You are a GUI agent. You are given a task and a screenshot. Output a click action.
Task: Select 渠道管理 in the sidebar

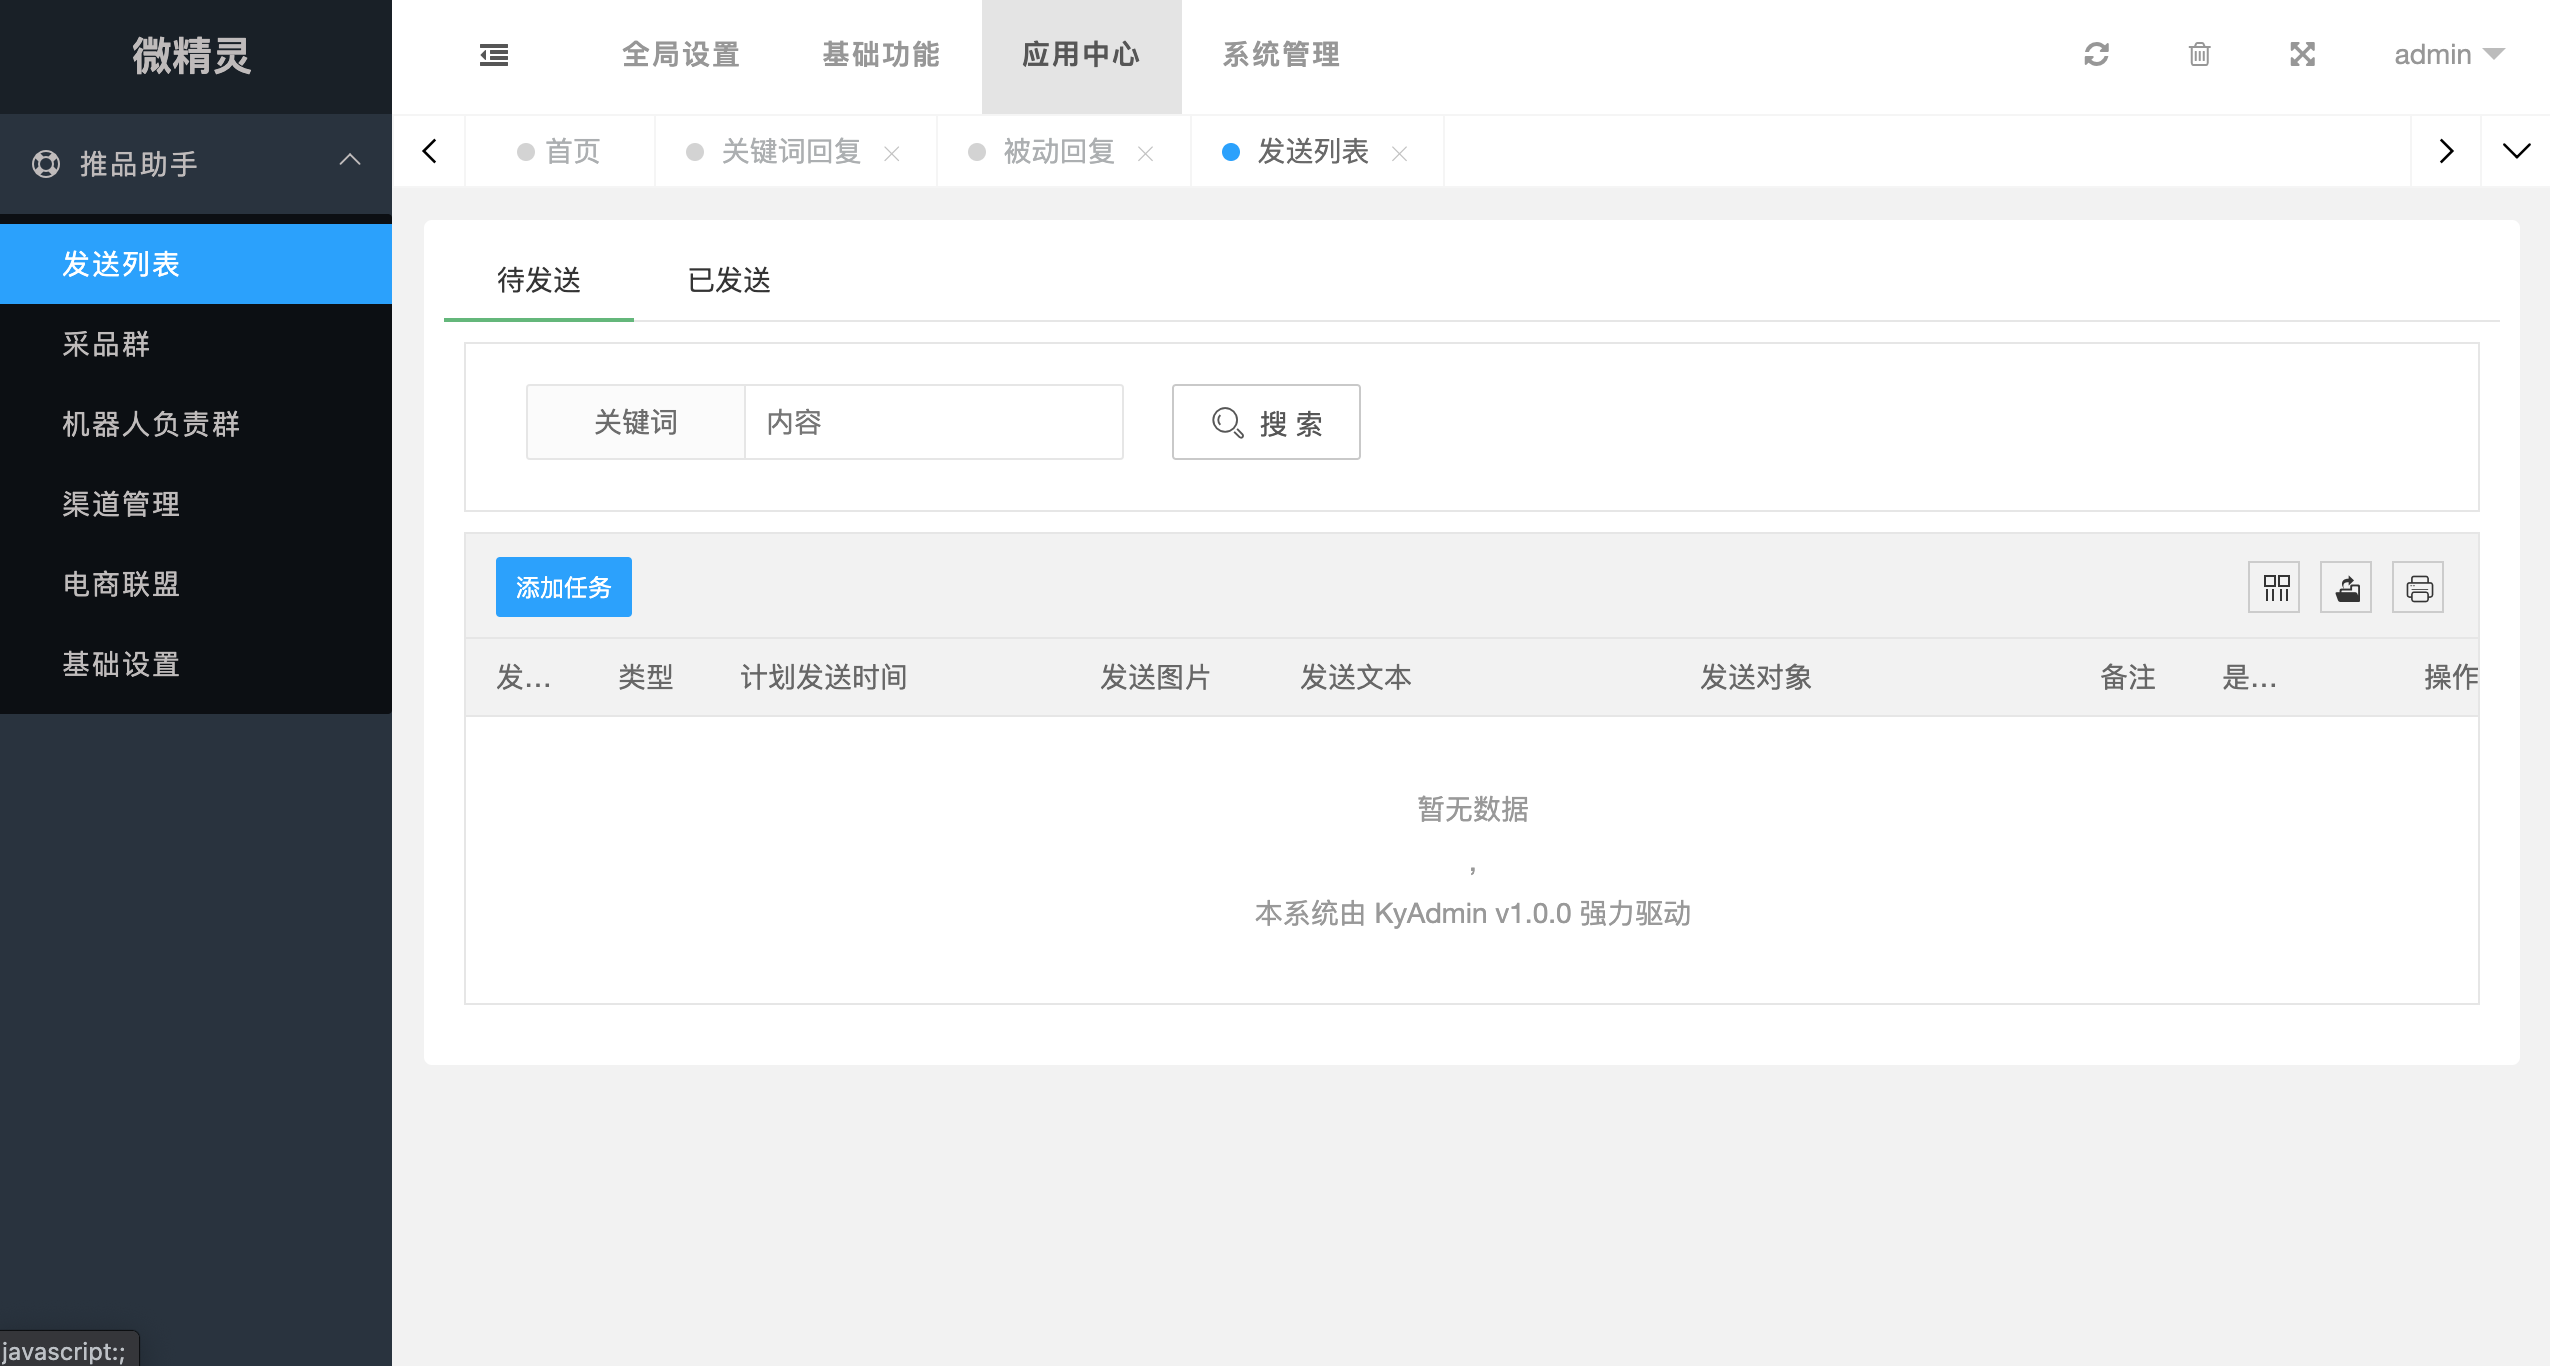click(x=121, y=504)
